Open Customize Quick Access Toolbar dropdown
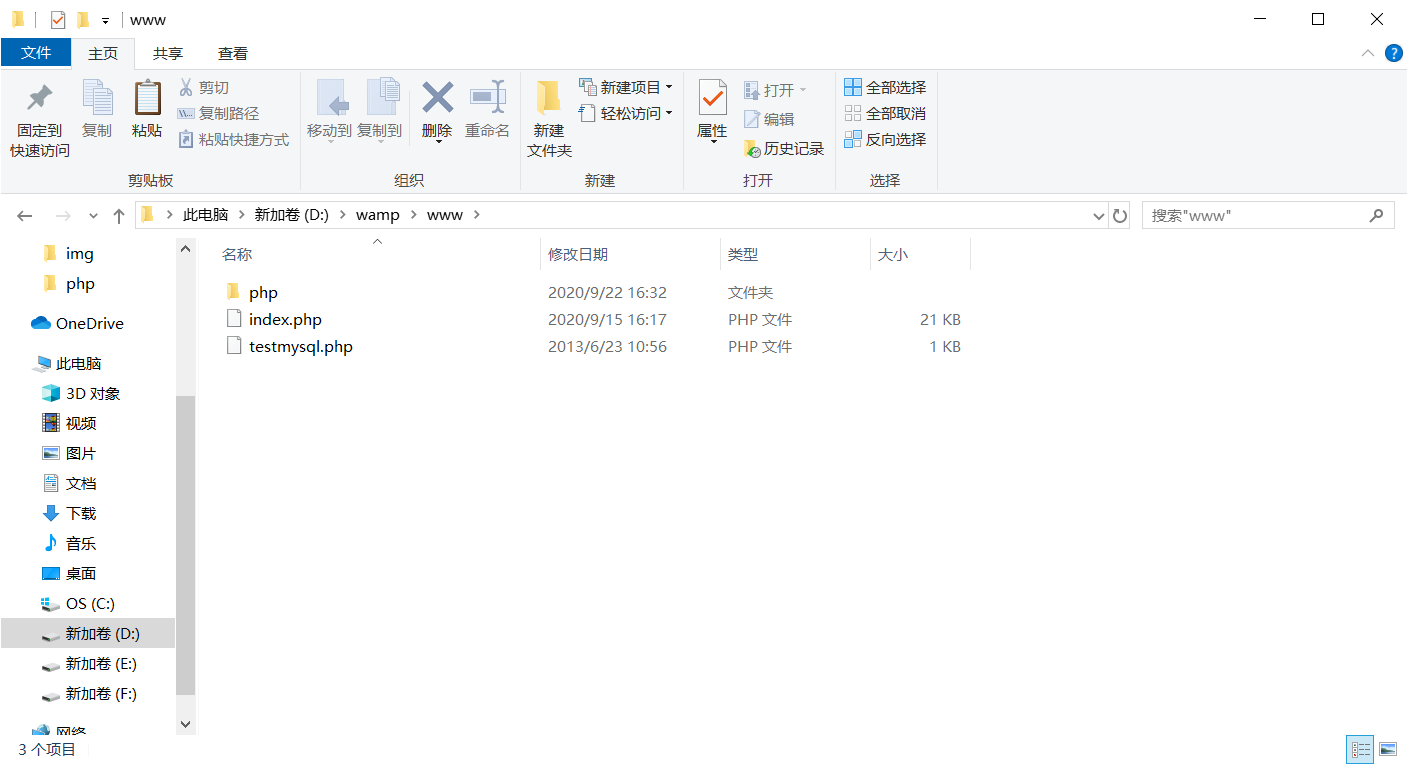 (105, 20)
